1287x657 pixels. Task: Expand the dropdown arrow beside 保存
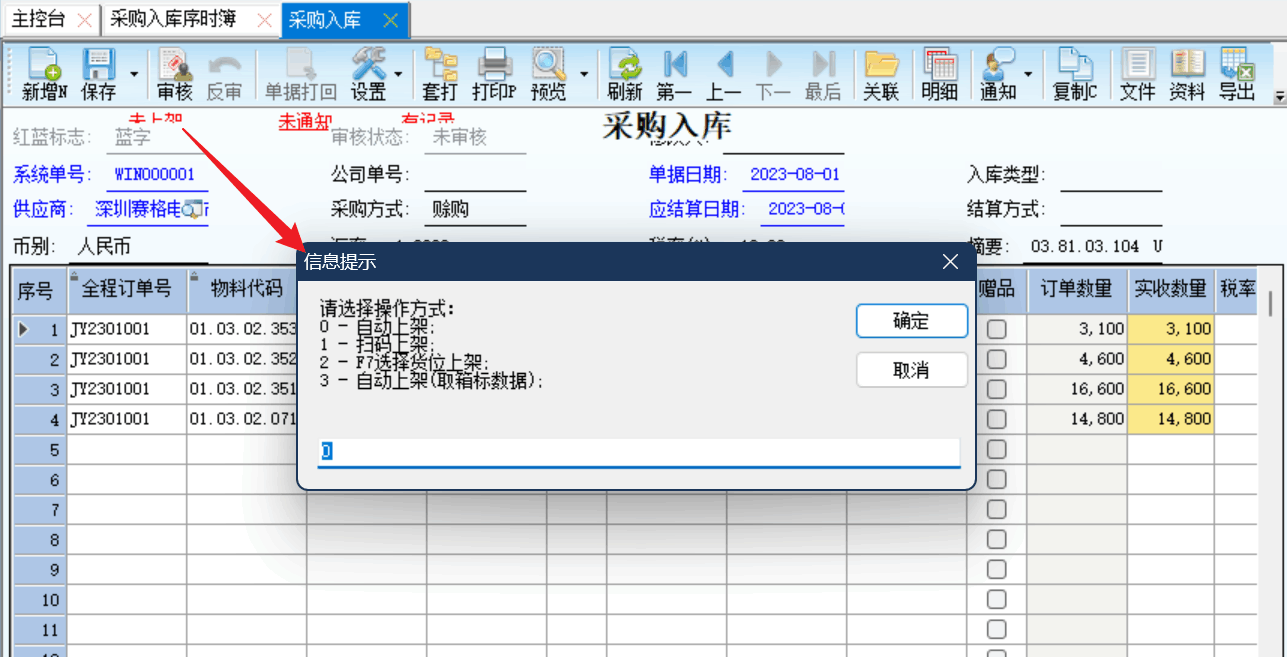(x=134, y=74)
